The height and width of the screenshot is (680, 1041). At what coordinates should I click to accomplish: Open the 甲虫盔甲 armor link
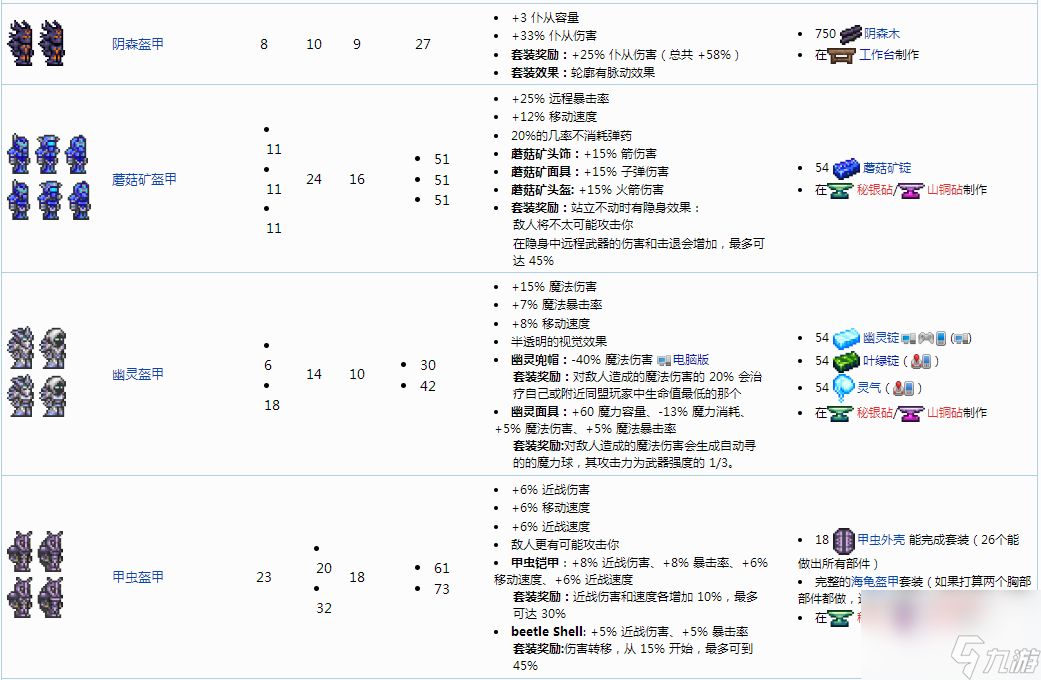pyautogui.click(x=137, y=577)
